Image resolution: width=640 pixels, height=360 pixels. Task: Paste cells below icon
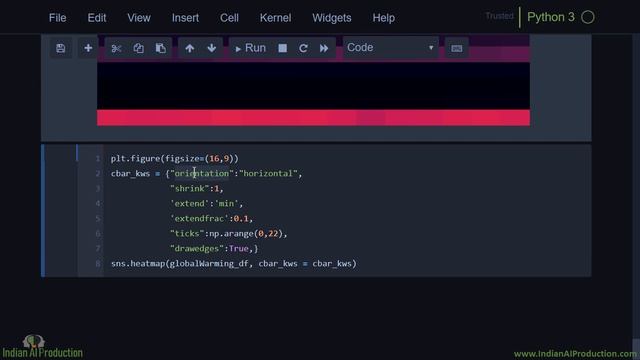click(161, 48)
